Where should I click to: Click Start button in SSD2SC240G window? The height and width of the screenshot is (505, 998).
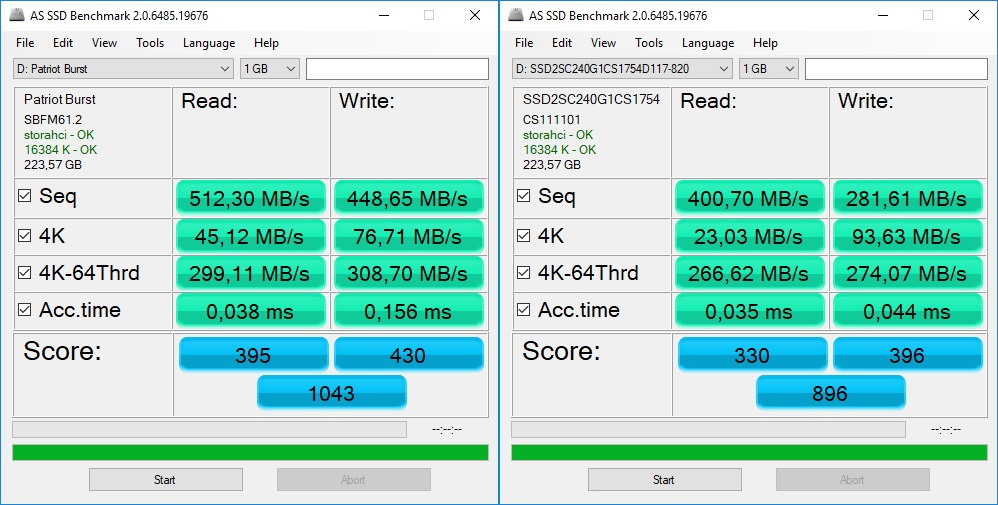[x=664, y=480]
